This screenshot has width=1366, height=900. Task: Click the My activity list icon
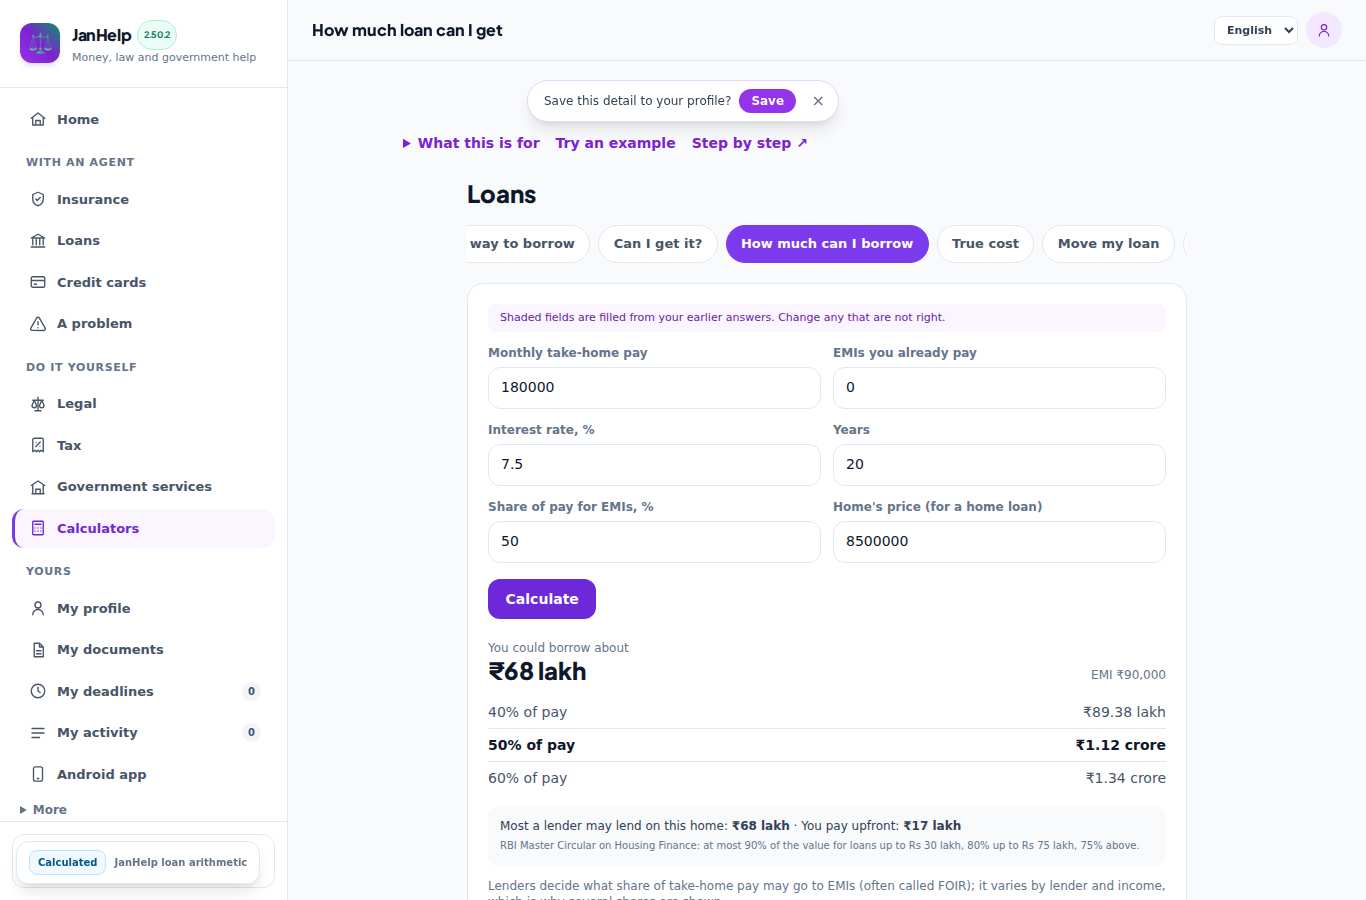coord(38,732)
